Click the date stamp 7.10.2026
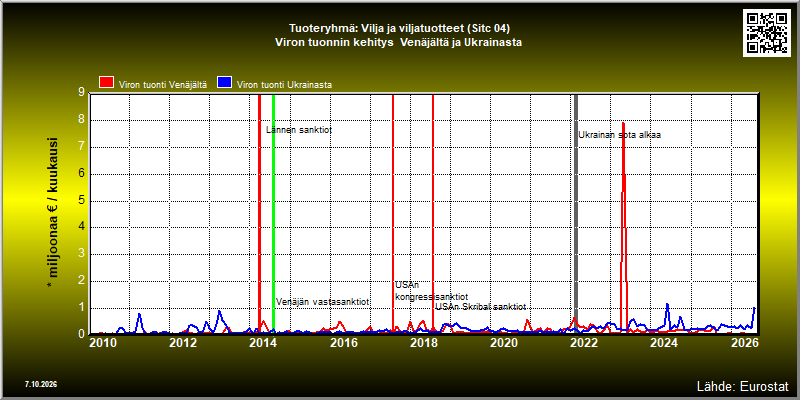This screenshot has width=800, height=400. pos(41,384)
